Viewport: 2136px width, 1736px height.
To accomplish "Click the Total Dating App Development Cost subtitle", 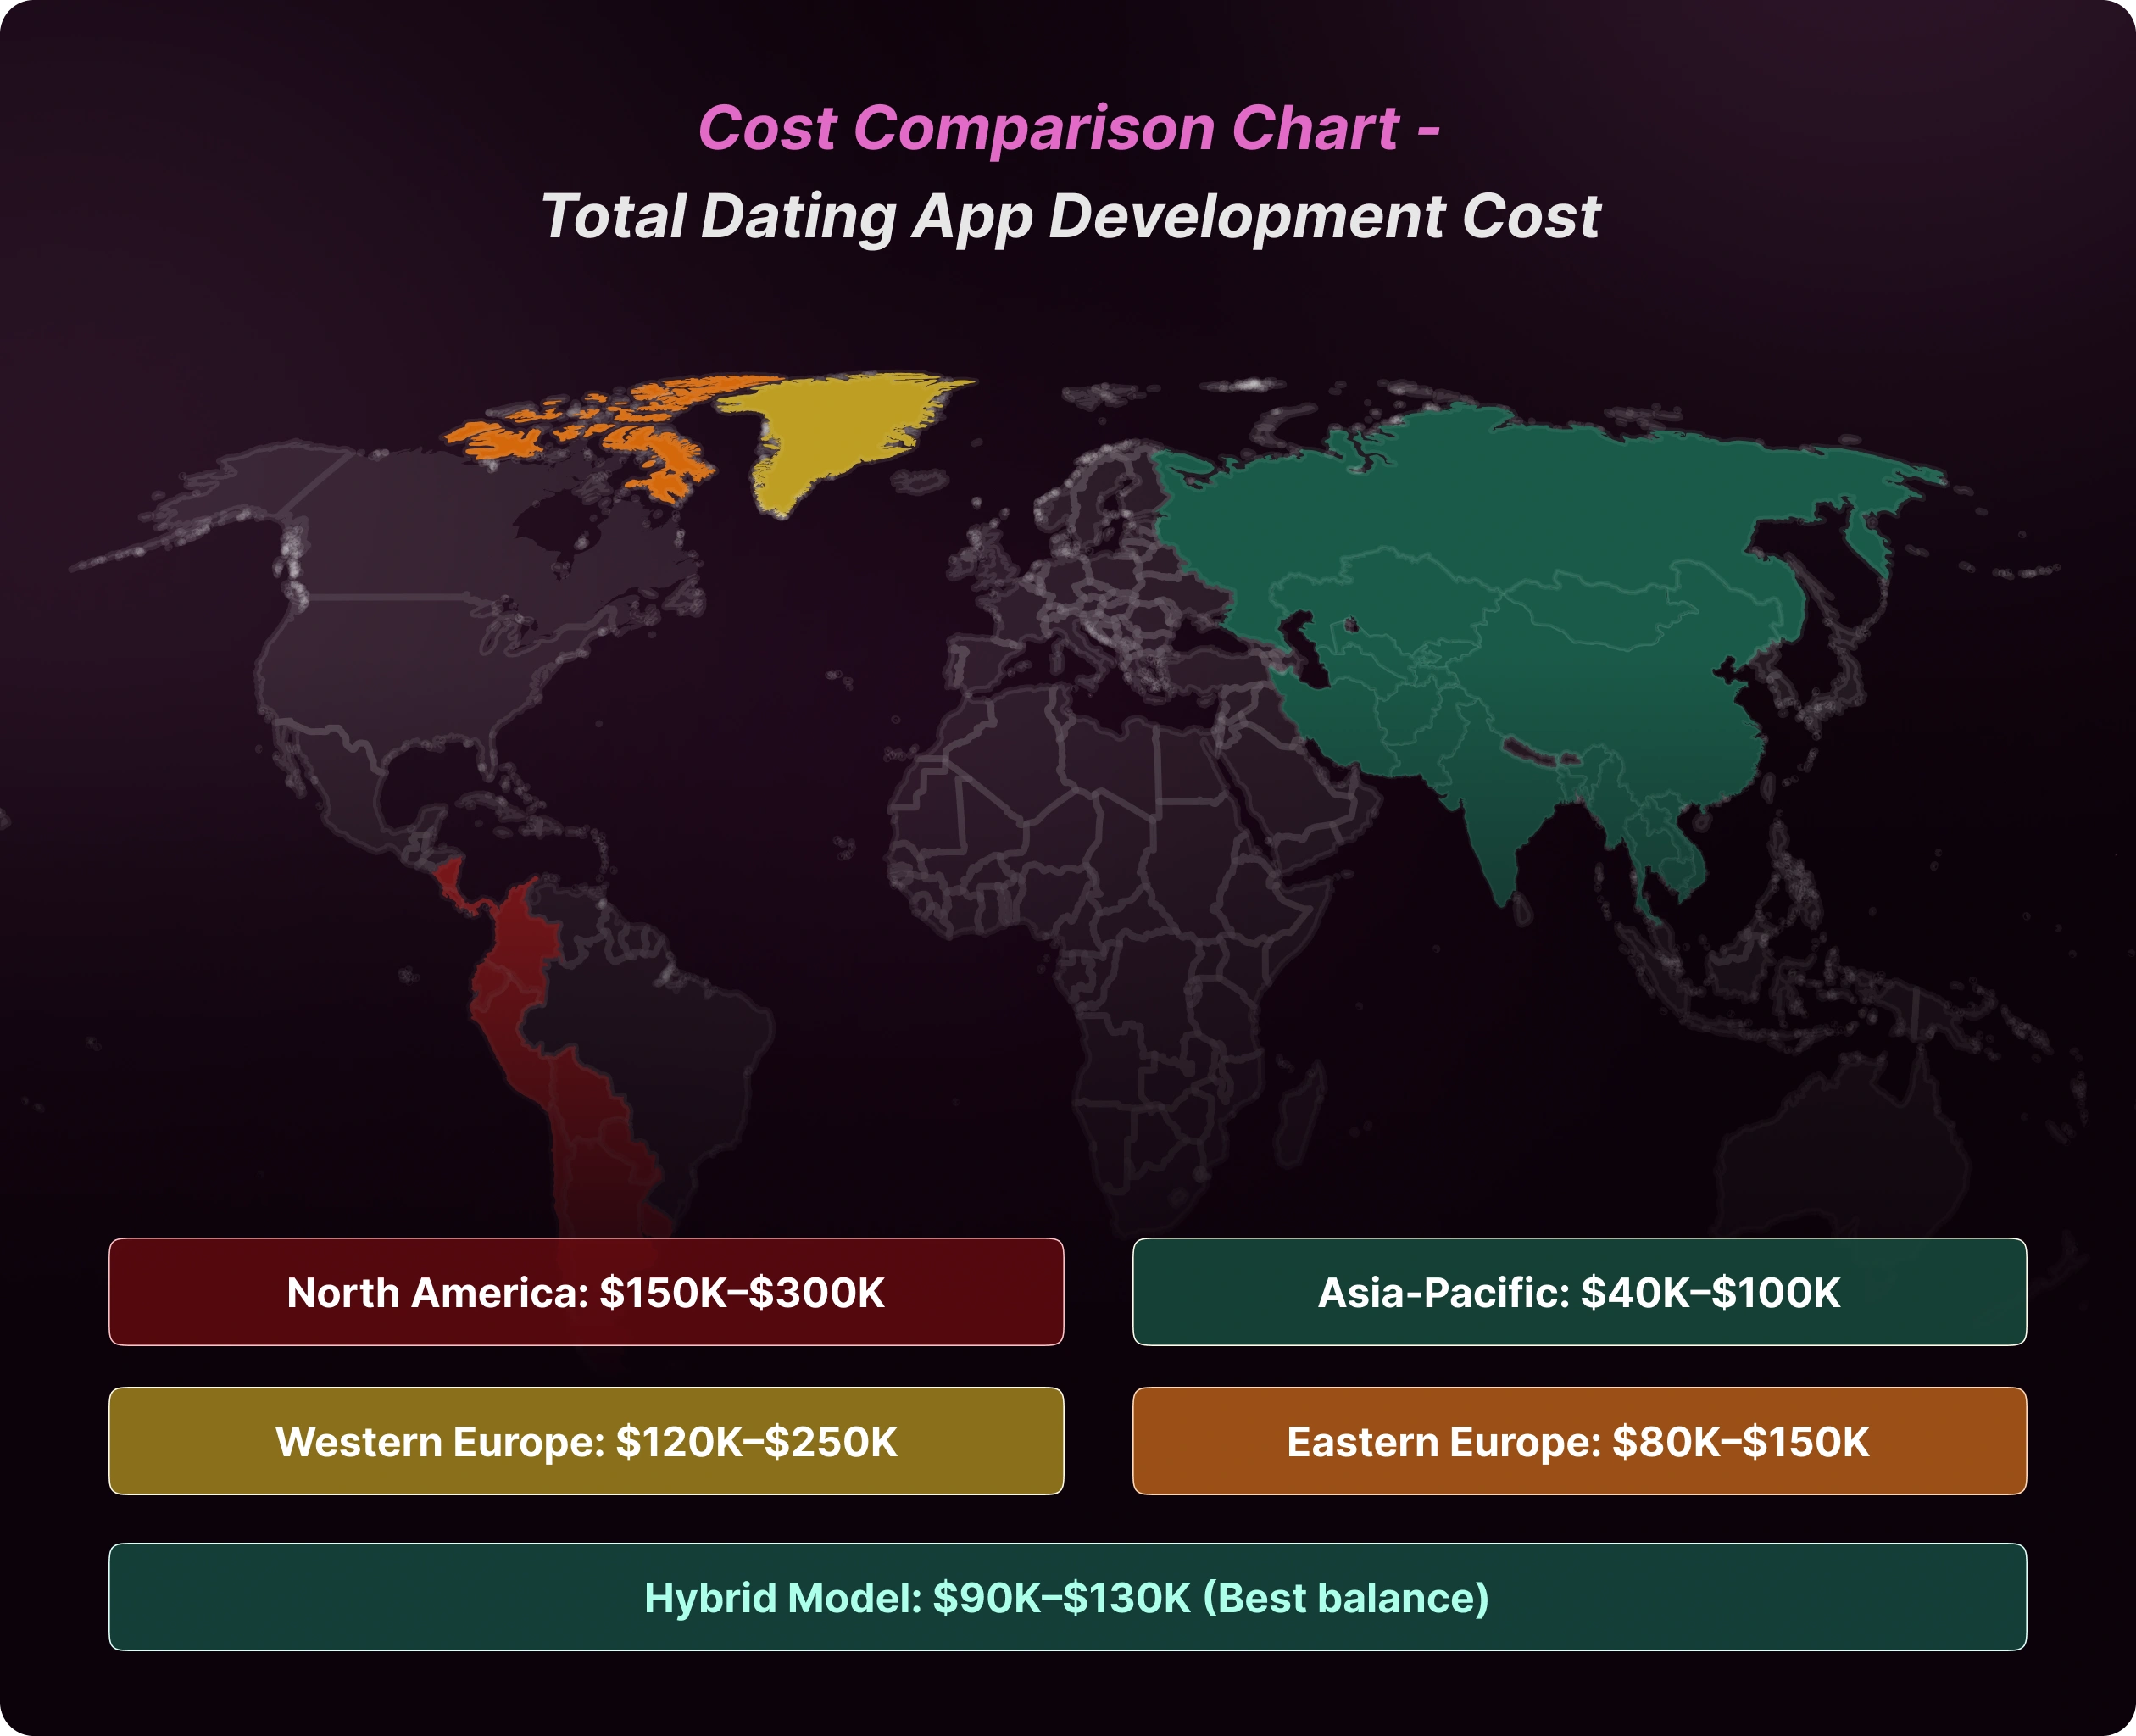I will tap(1069, 216).
